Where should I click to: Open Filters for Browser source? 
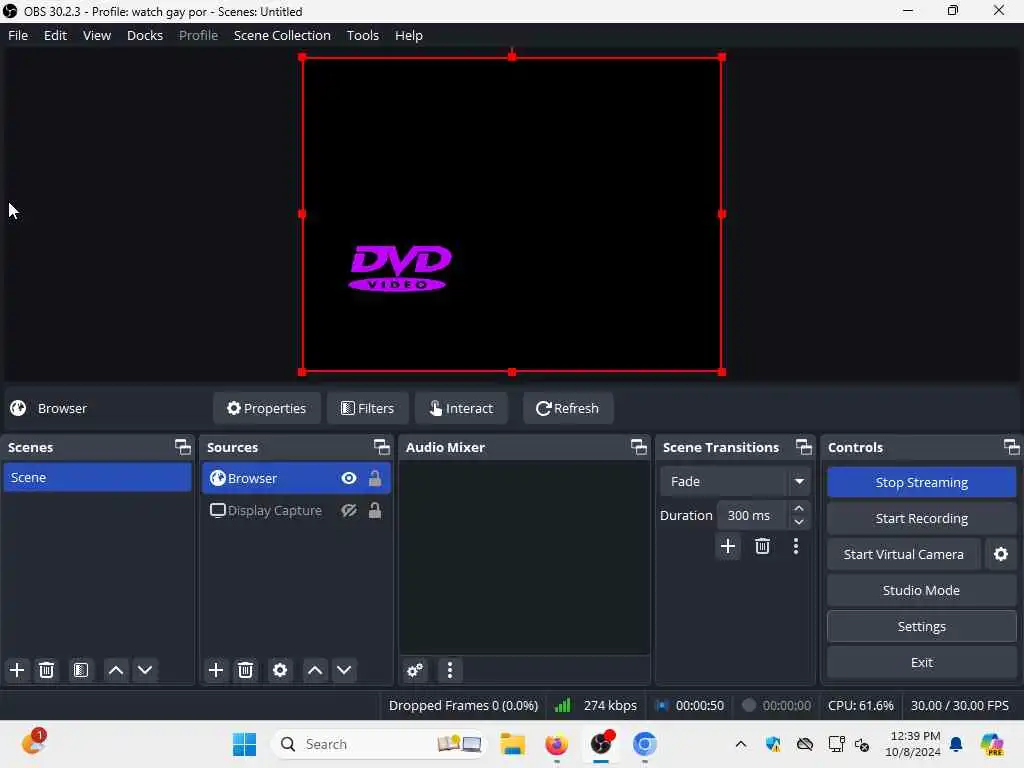[x=368, y=408]
